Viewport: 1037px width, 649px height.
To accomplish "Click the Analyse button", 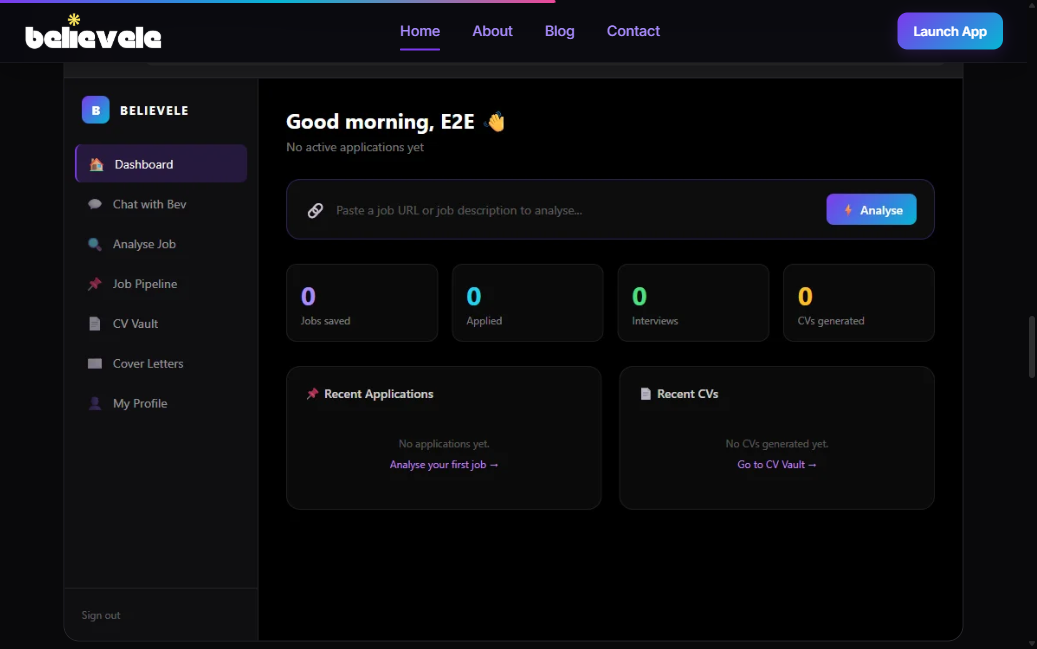I will pyautogui.click(x=871, y=209).
